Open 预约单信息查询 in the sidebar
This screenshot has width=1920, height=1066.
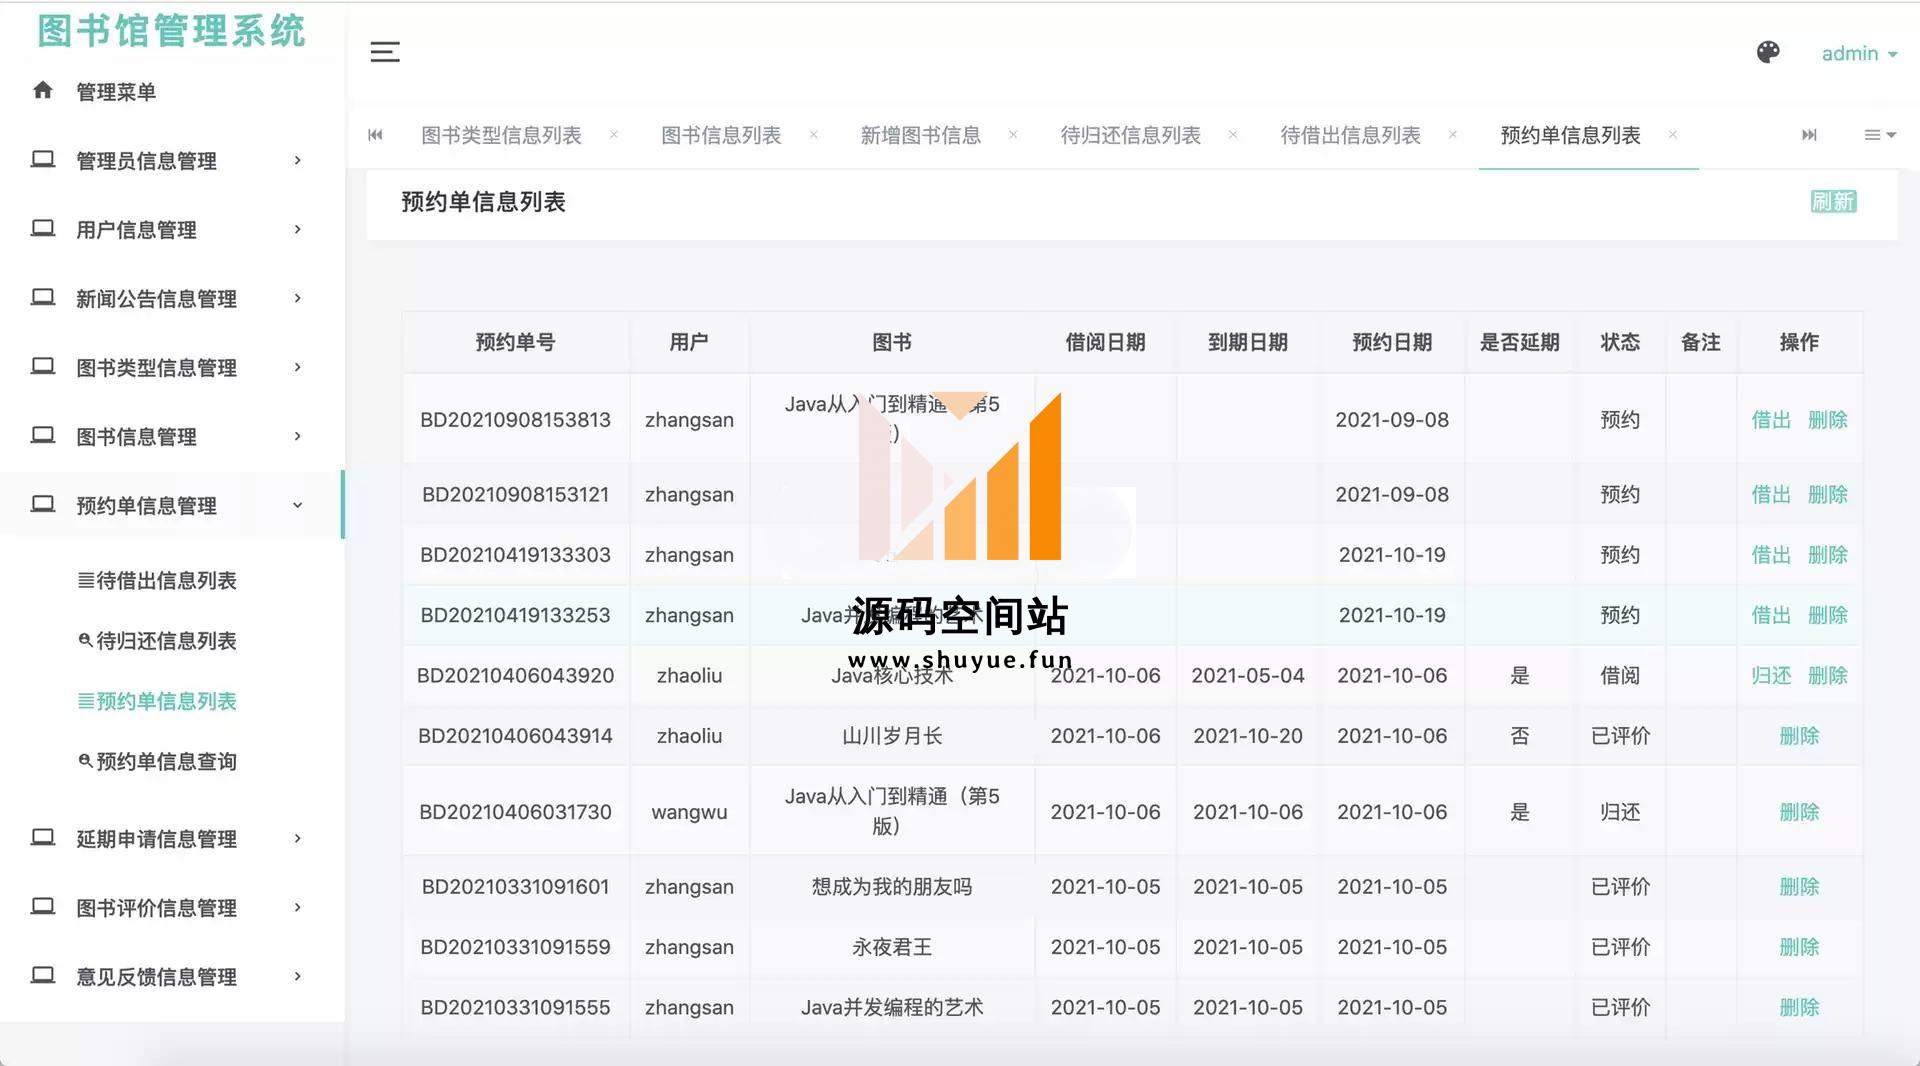(157, 761)
